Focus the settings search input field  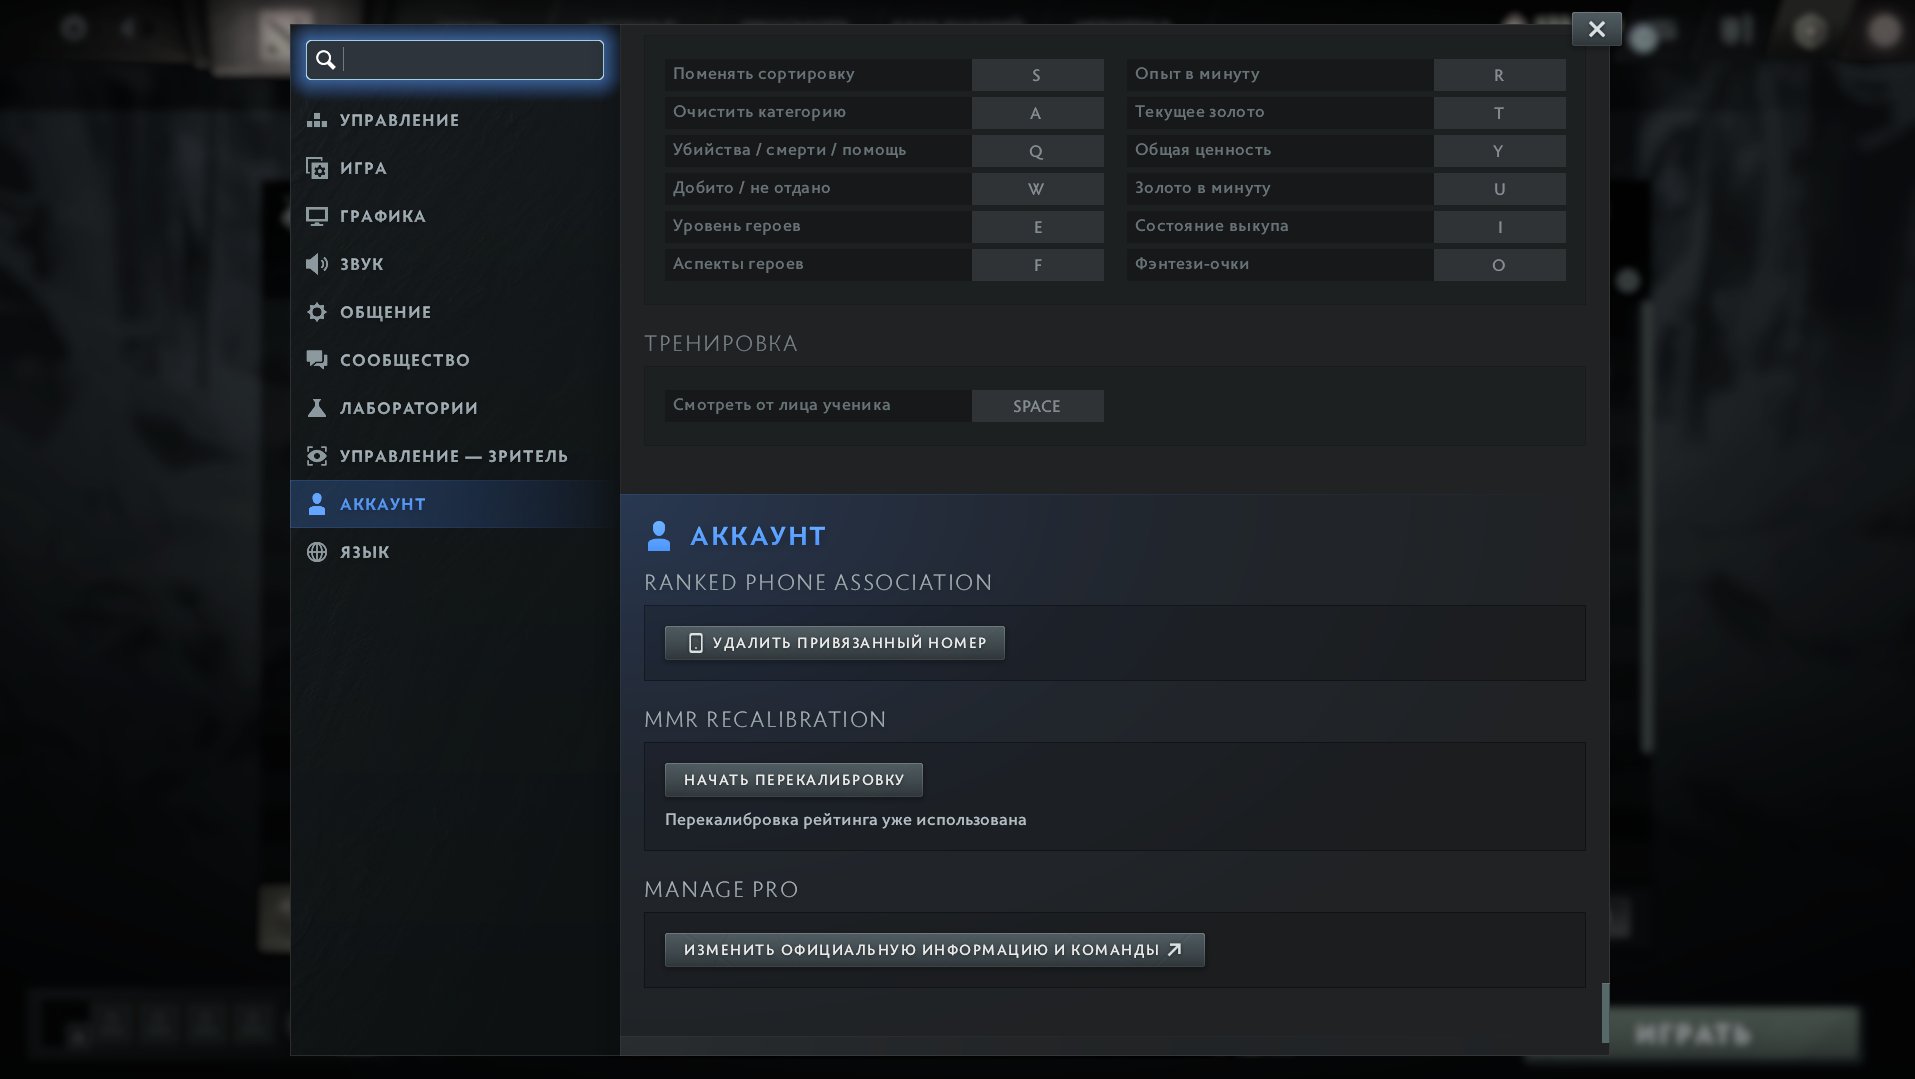point(470,60)
